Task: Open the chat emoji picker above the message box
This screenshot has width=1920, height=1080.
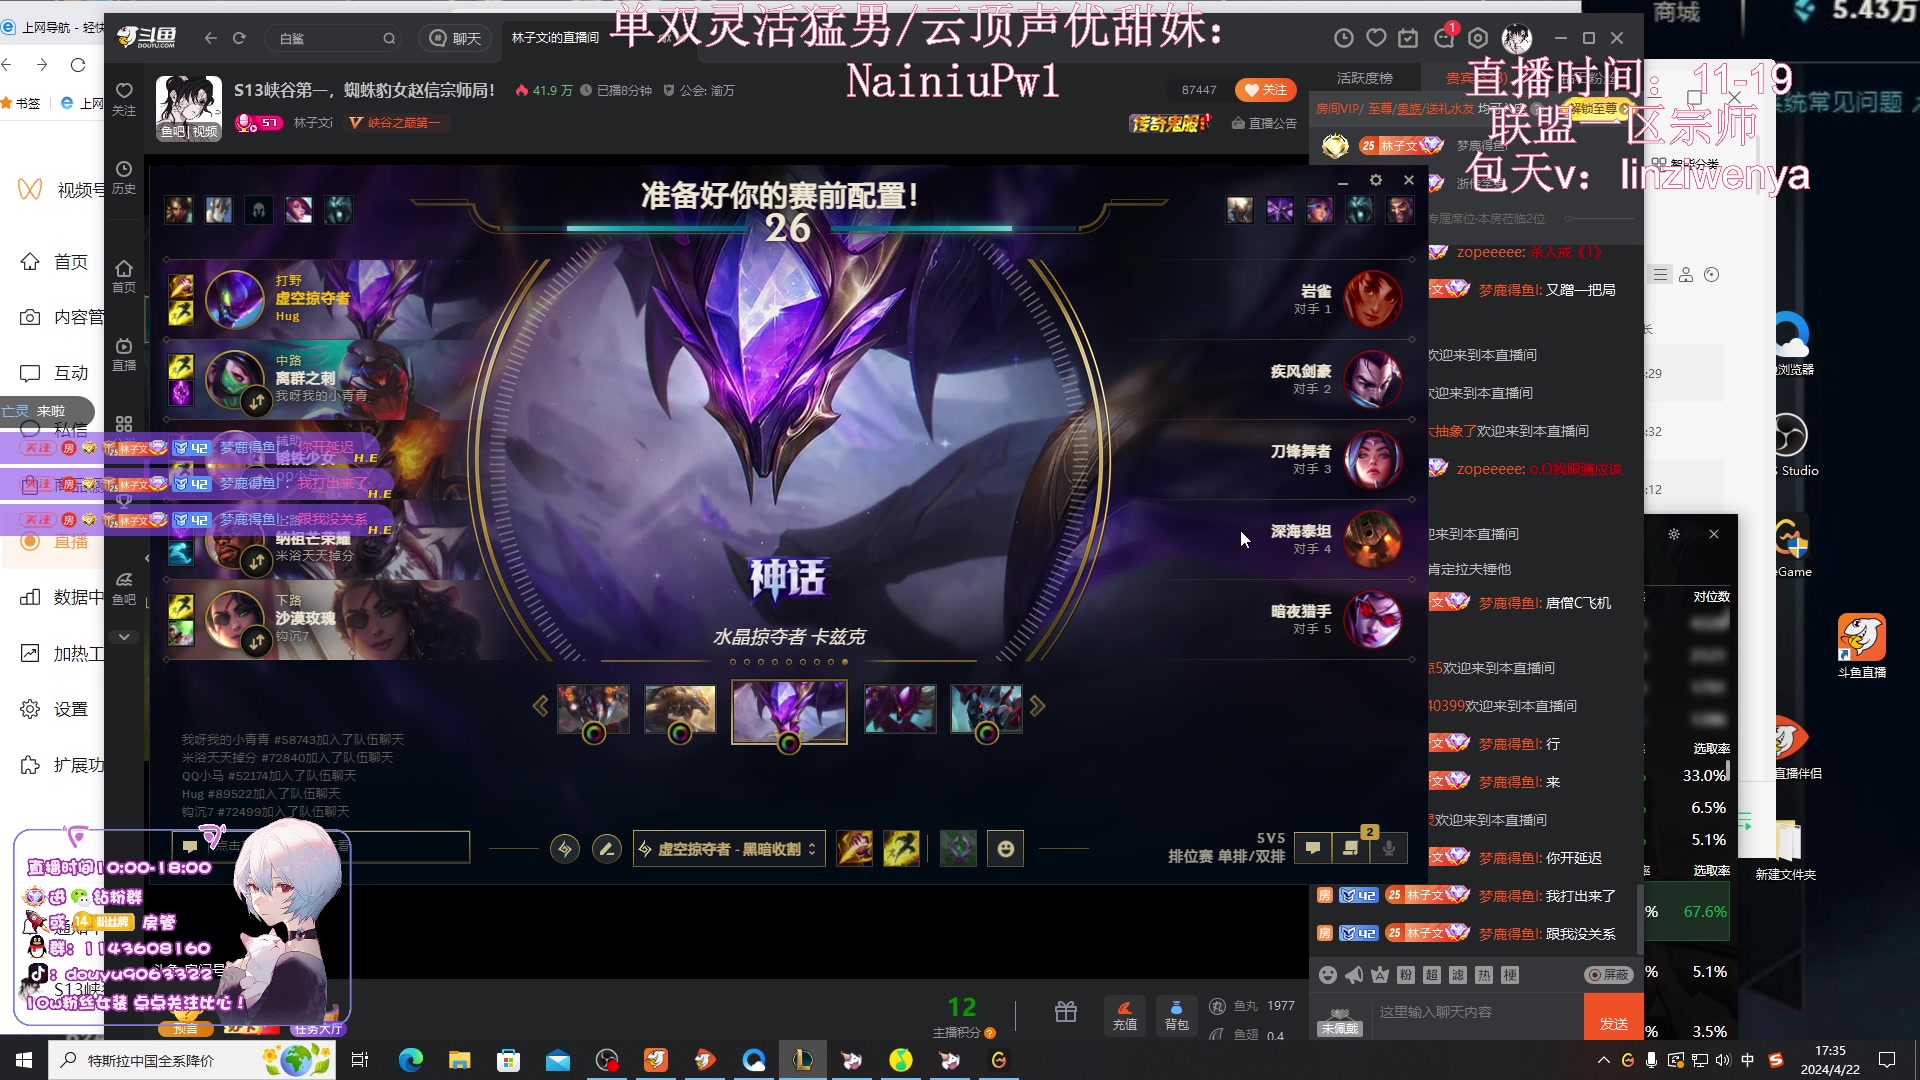Action: click(1328, 975)
